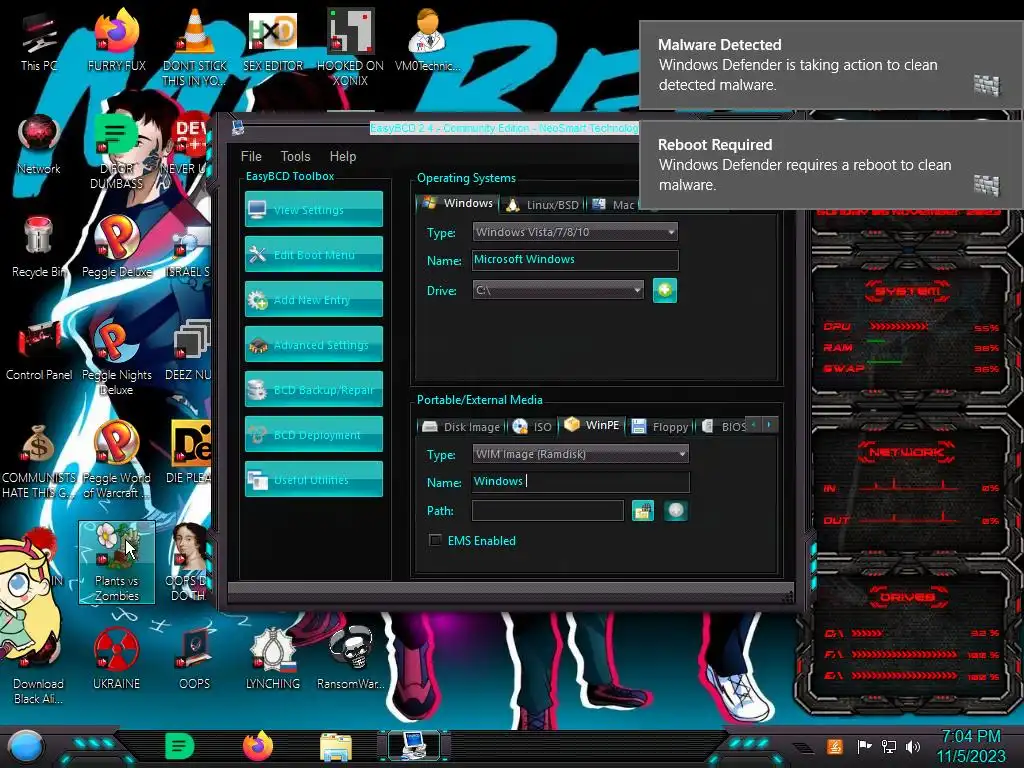Click EasyBCD title bar app icon
This screenshot has width=1024, height=768.
tap(238, 127)
